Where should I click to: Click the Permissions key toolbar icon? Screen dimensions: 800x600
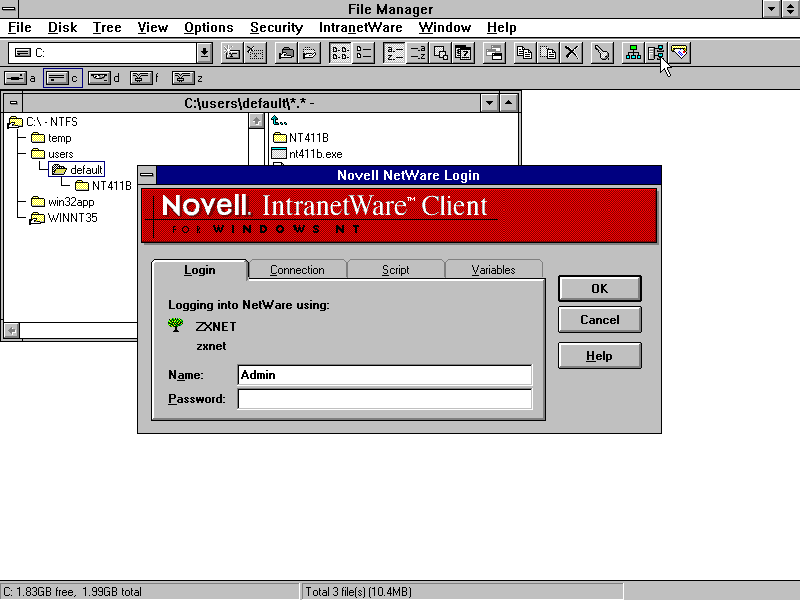coord(602,53)
